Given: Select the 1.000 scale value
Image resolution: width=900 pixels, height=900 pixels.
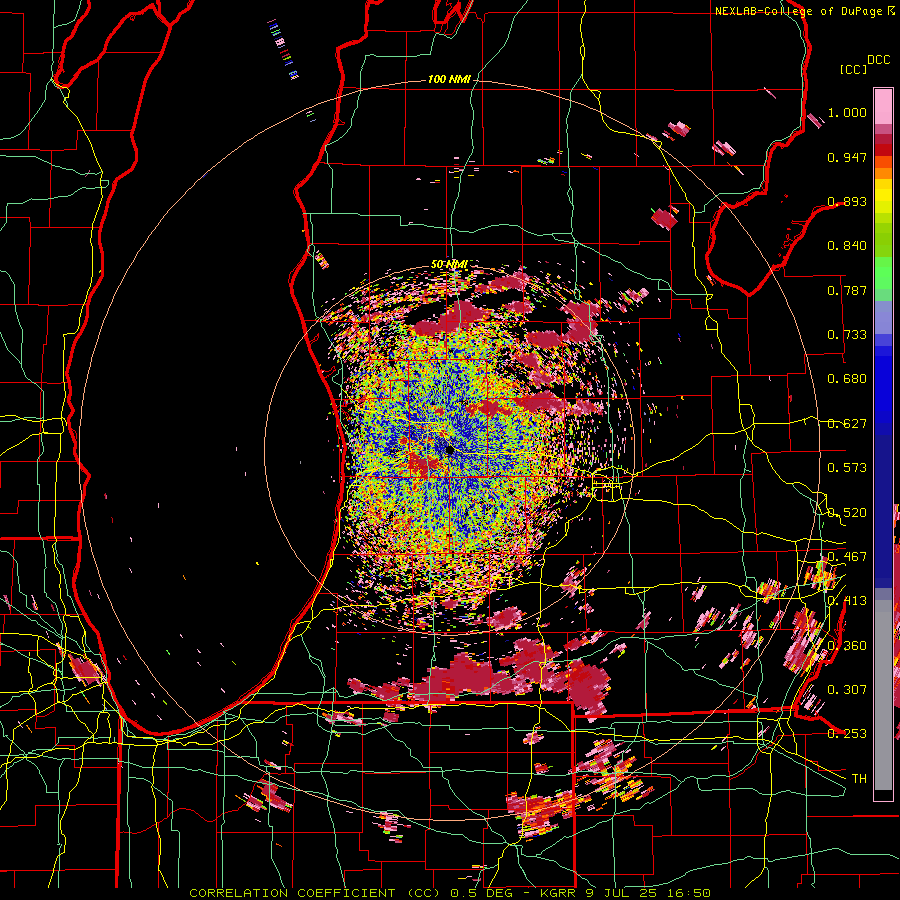Looking at the screenshot, I should (x=847, y=112).
